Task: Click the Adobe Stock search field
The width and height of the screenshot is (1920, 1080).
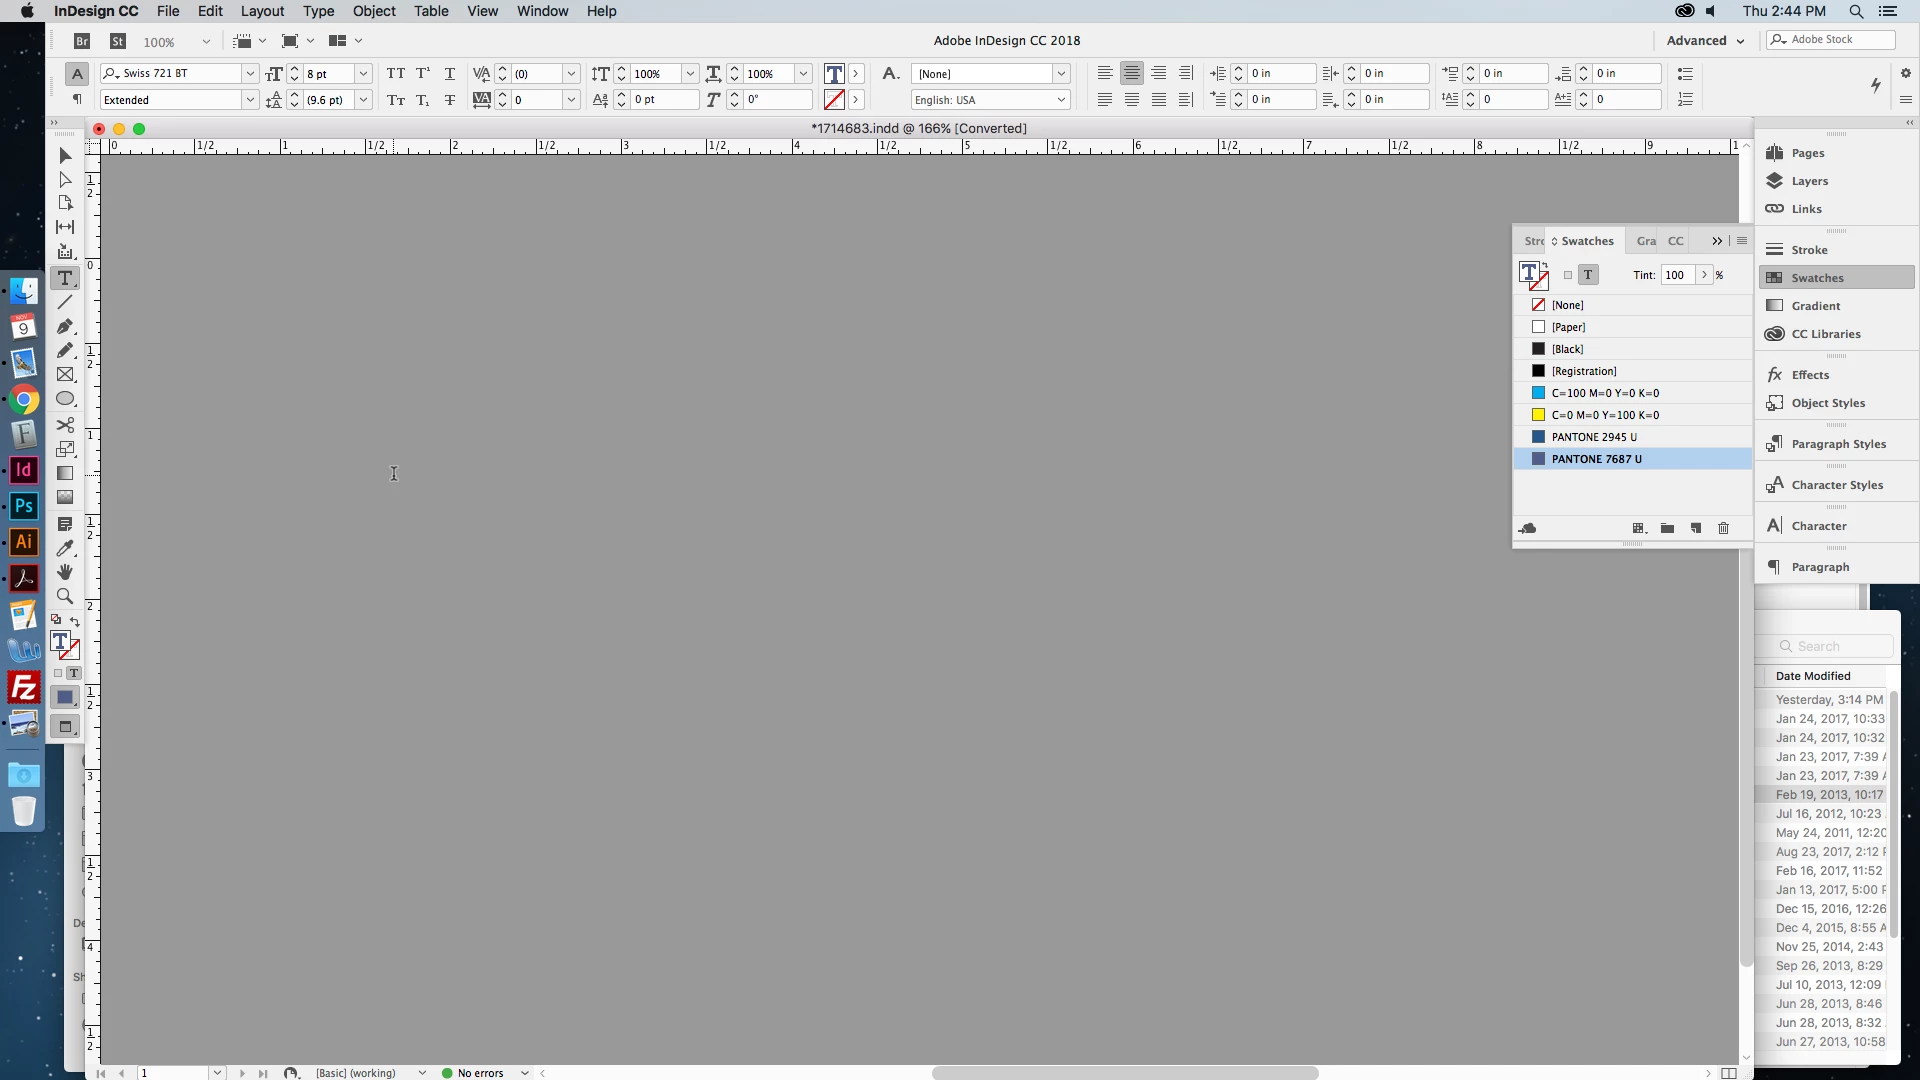Action: 1831,40
